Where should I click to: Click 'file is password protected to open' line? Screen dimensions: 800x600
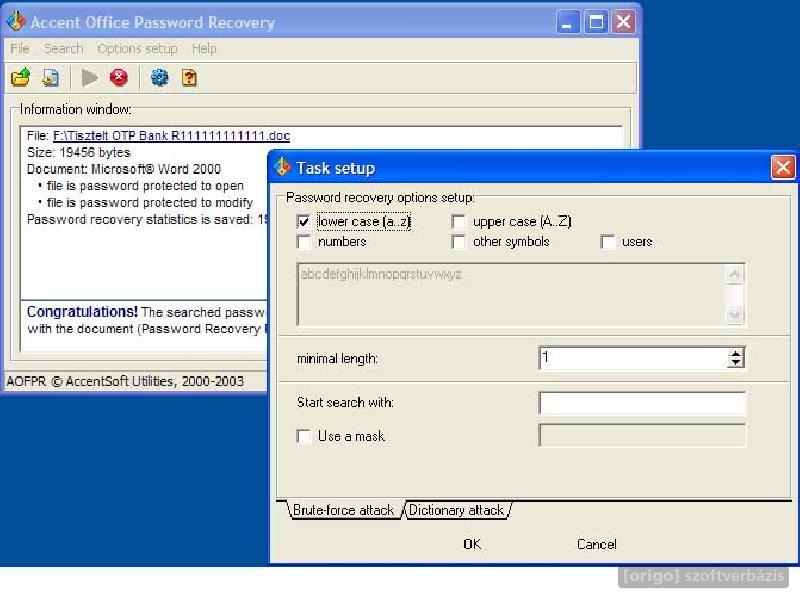(145, 186)
